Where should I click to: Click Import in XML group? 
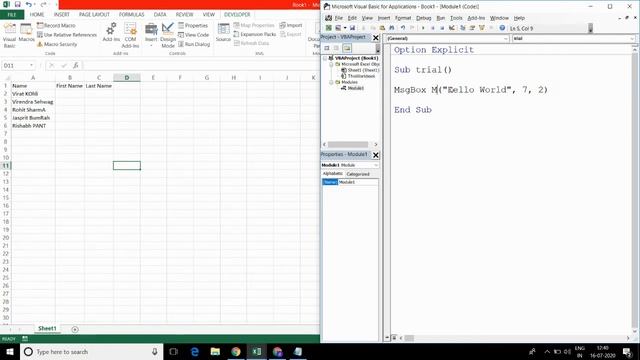tap(291, 25)
